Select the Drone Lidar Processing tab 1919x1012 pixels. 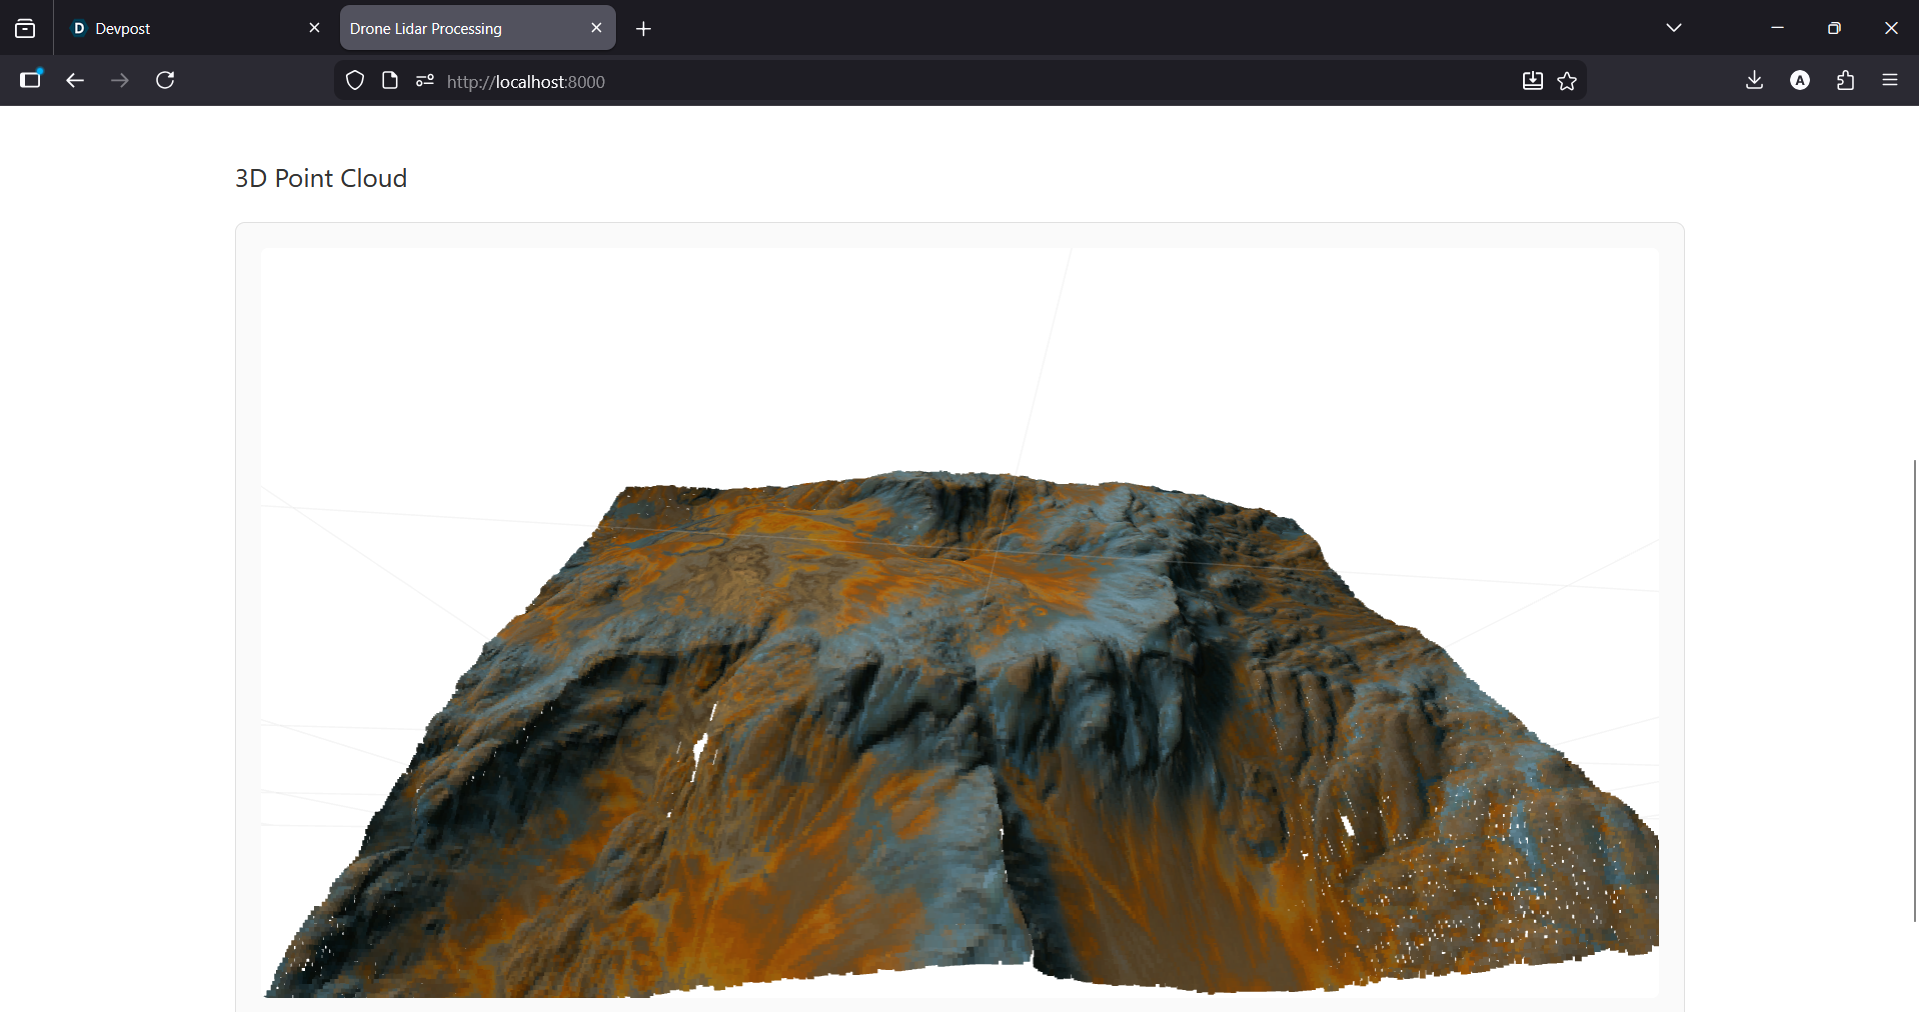477,28
